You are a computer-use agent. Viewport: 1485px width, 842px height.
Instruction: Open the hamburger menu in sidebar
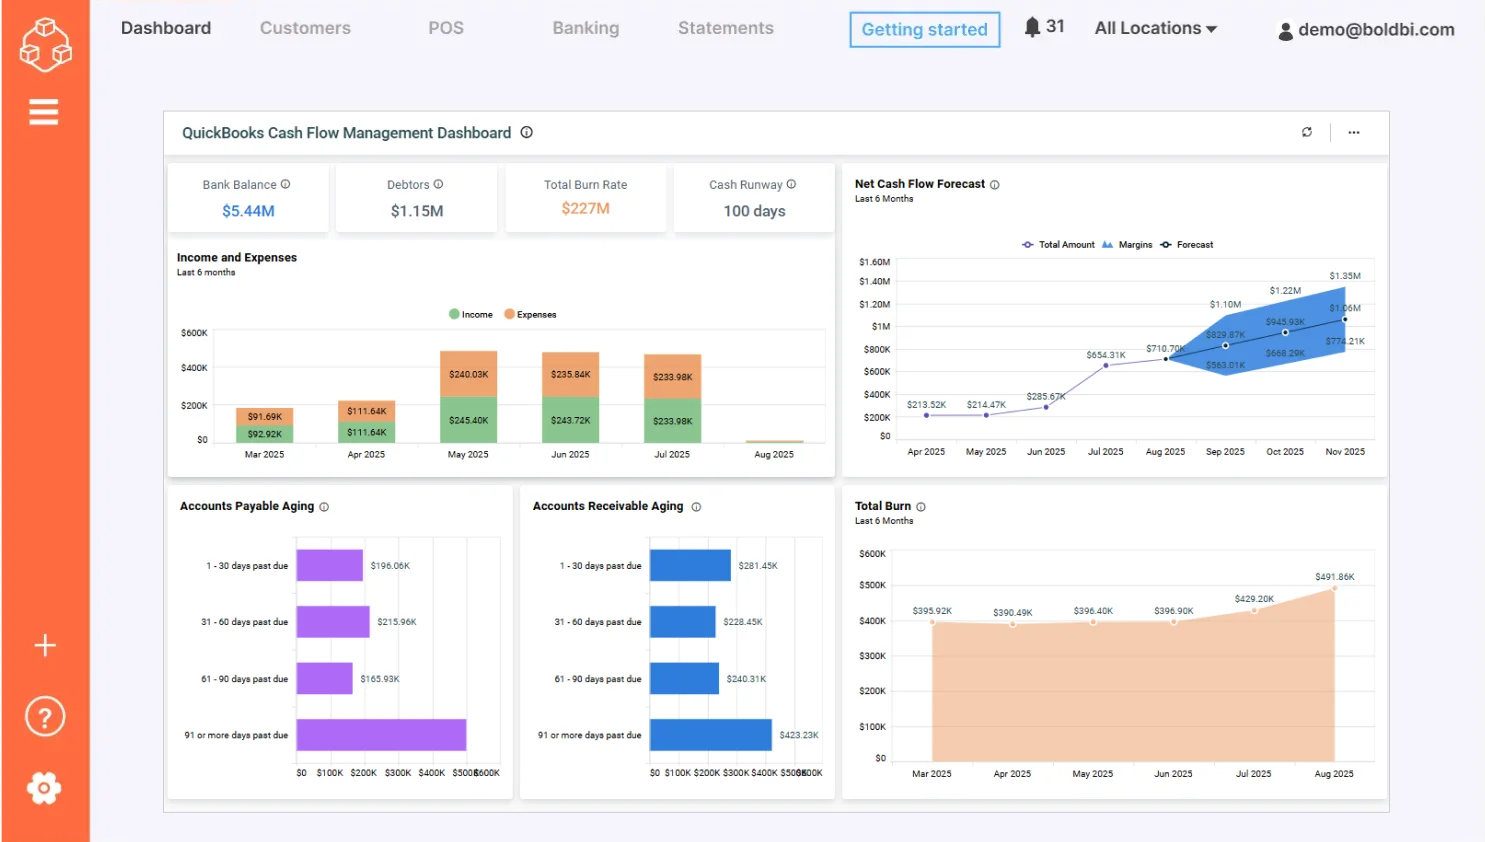point(44,111)
